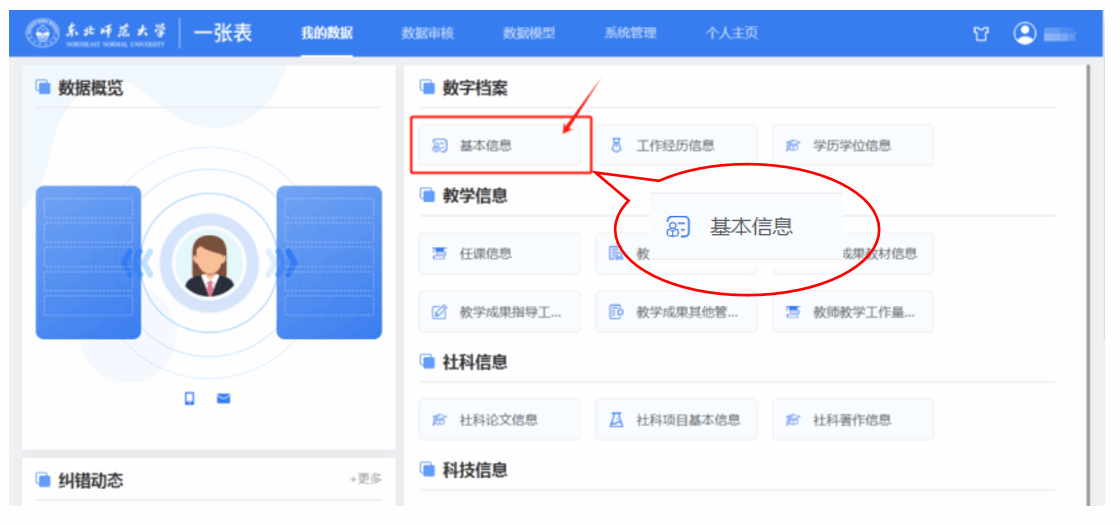Viewport: 1120px width, 526px height.
Task: Switch to the 数据模型 tab
Action: [x=528, y=33]
